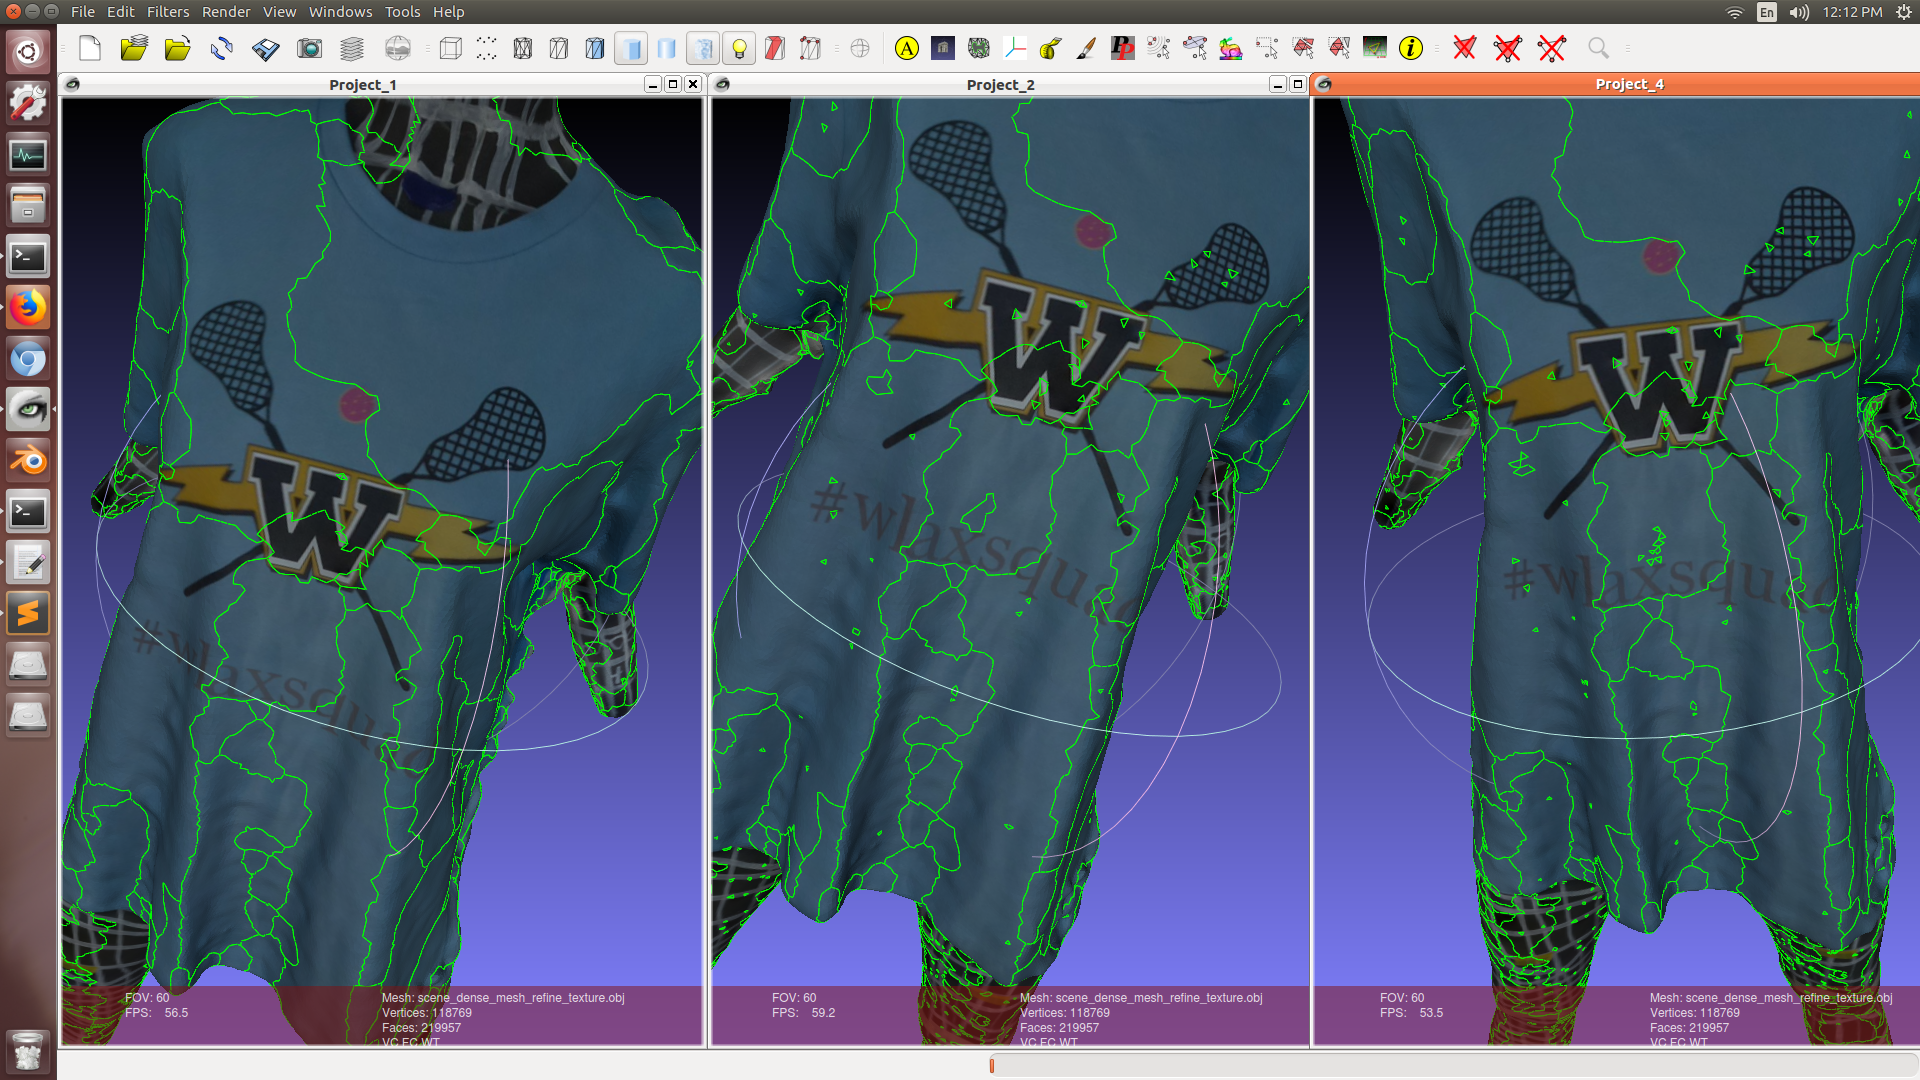Launch Firefox from the Ubuntu dock
The image size is (1920, 1080).
click(28, 308)
